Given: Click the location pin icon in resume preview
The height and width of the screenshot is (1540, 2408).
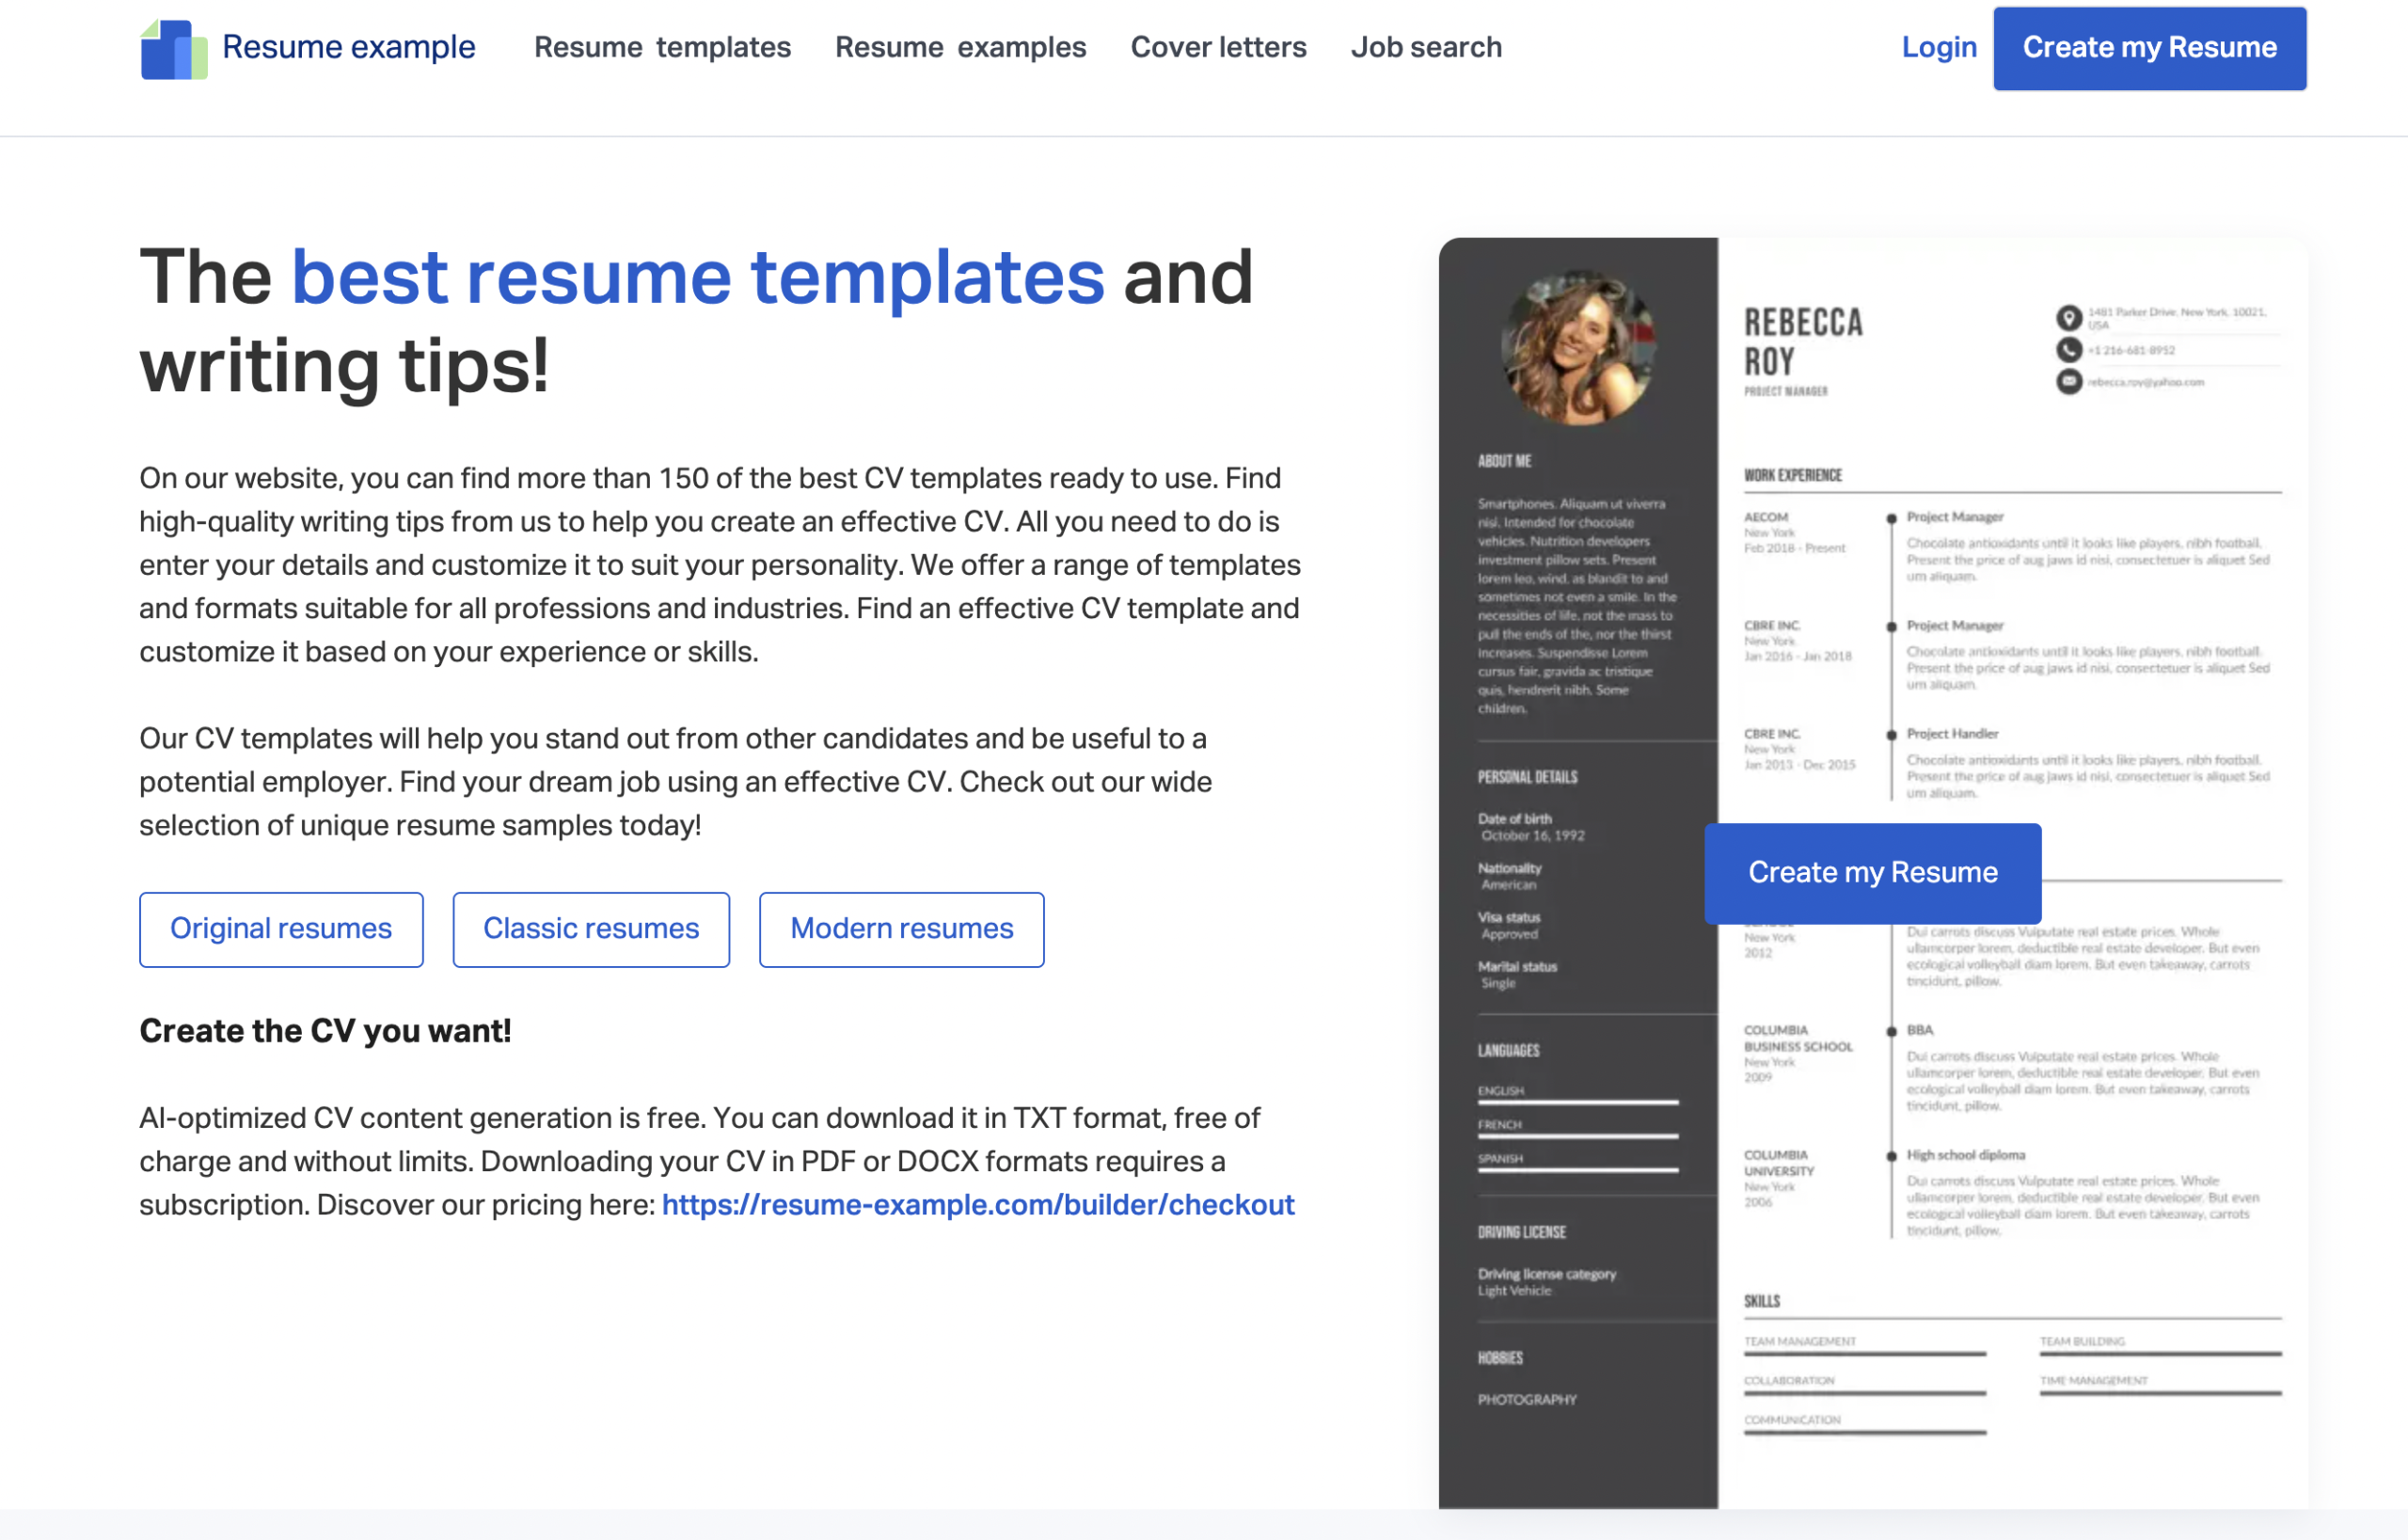Looking at the screenshot, I should click(2068, 318).
